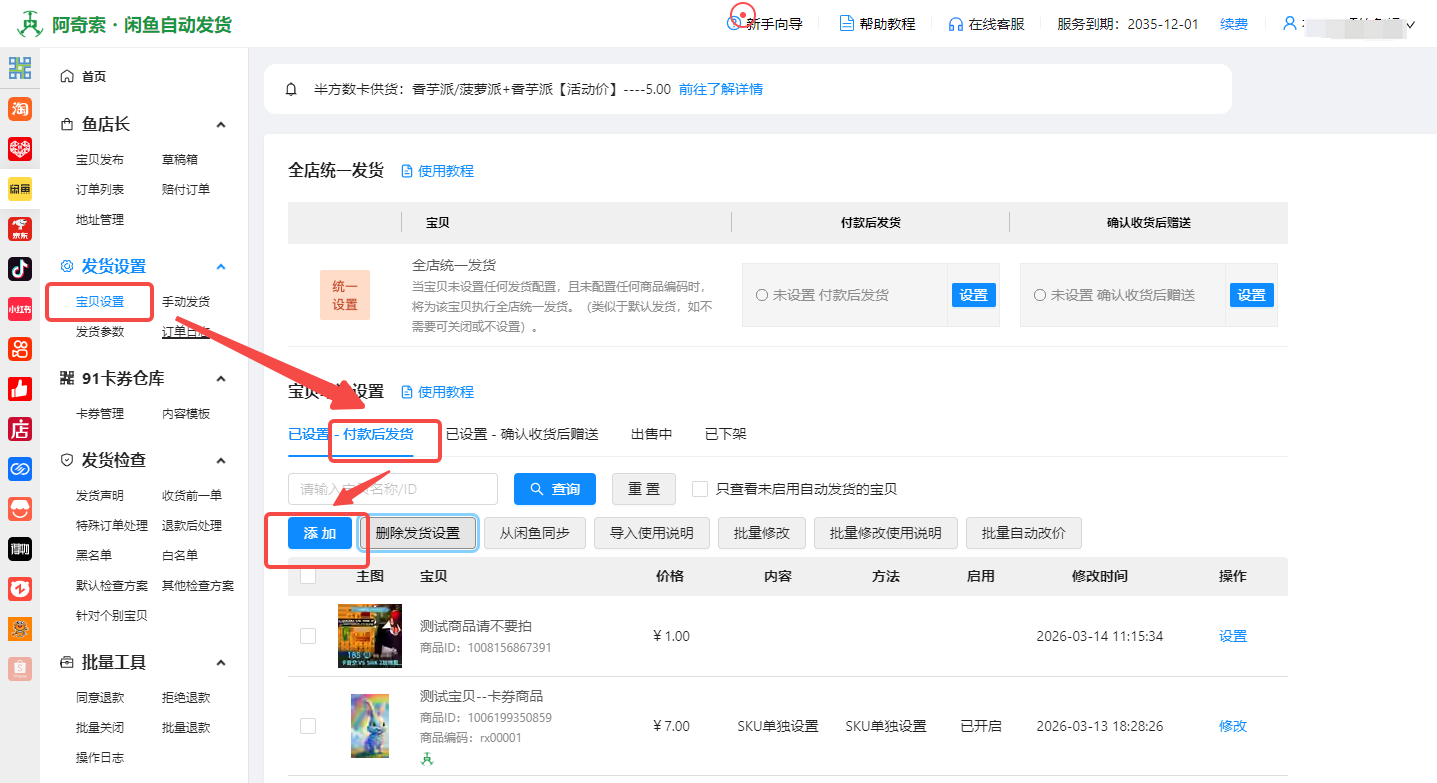1437x783 pixels.
Task: Open 订单列表 in the sidebar menu
Action: [x=100, y=190]
